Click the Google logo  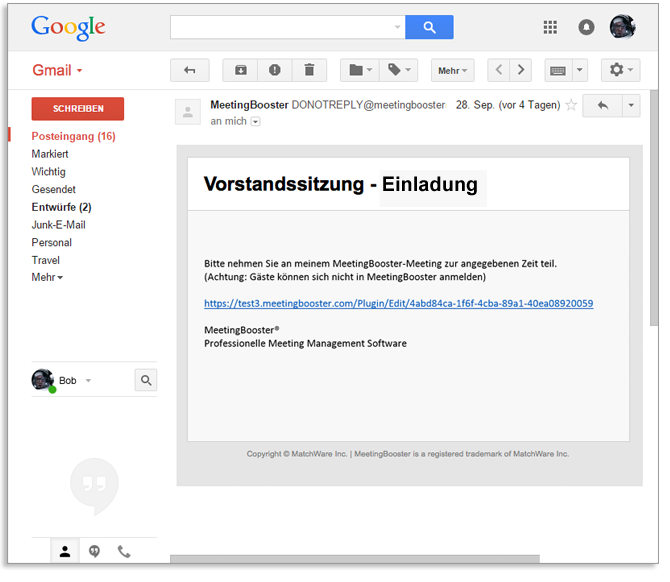[68, 27]
